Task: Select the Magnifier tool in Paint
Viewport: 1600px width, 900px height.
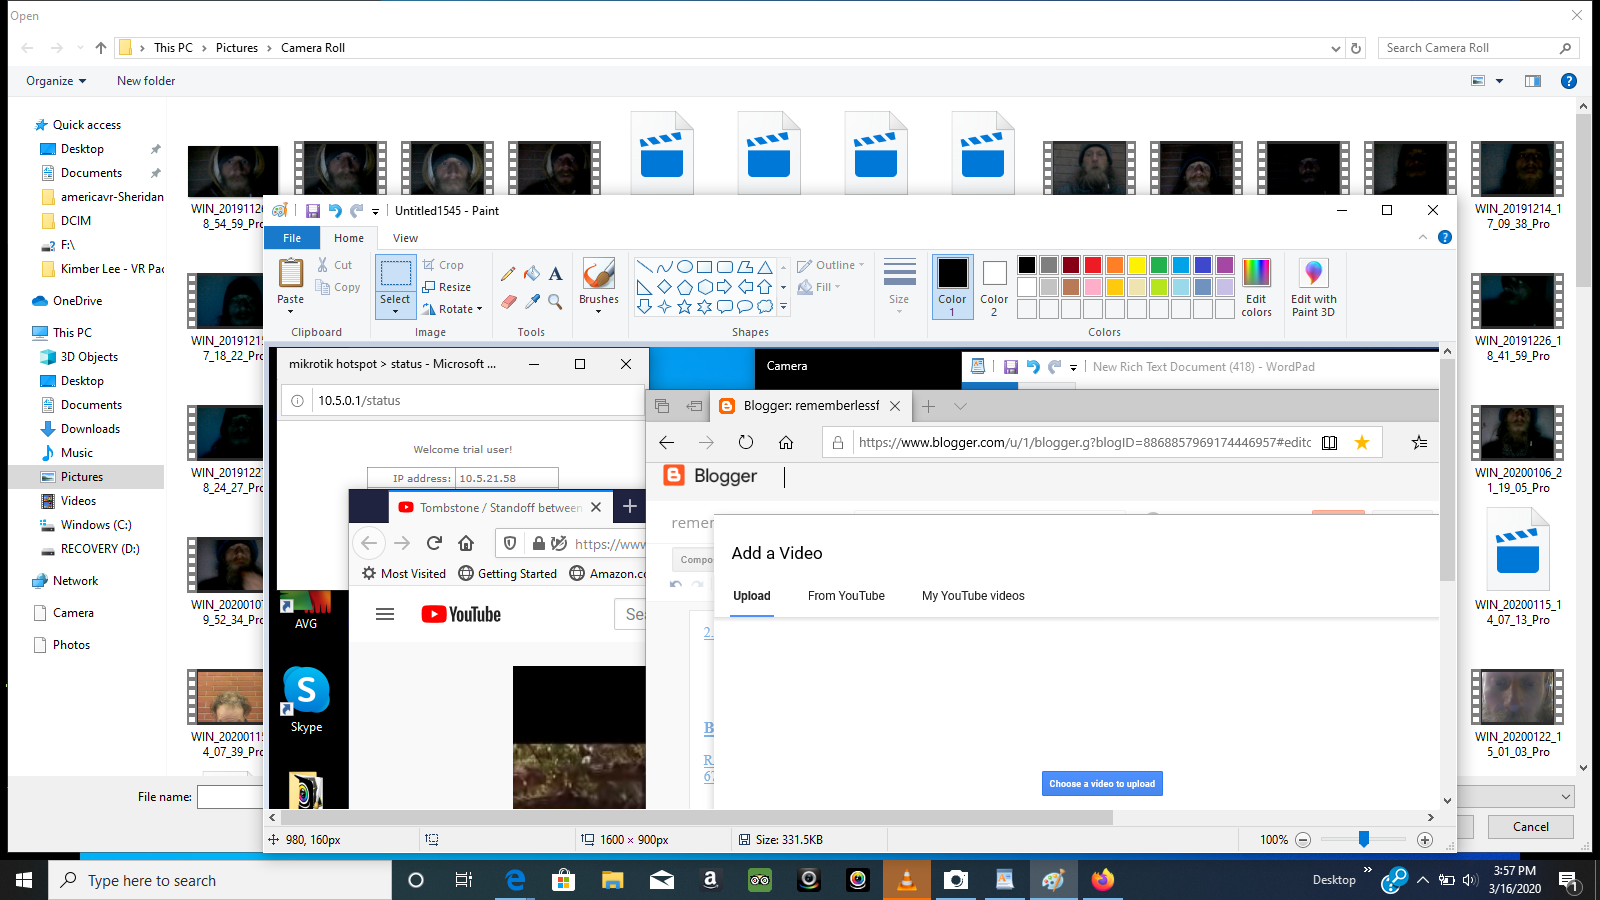Action: [555, 301]
